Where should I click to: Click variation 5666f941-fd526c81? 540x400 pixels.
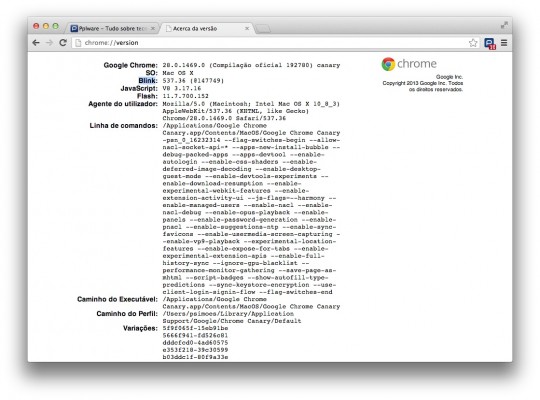click(x=195, y=335)
